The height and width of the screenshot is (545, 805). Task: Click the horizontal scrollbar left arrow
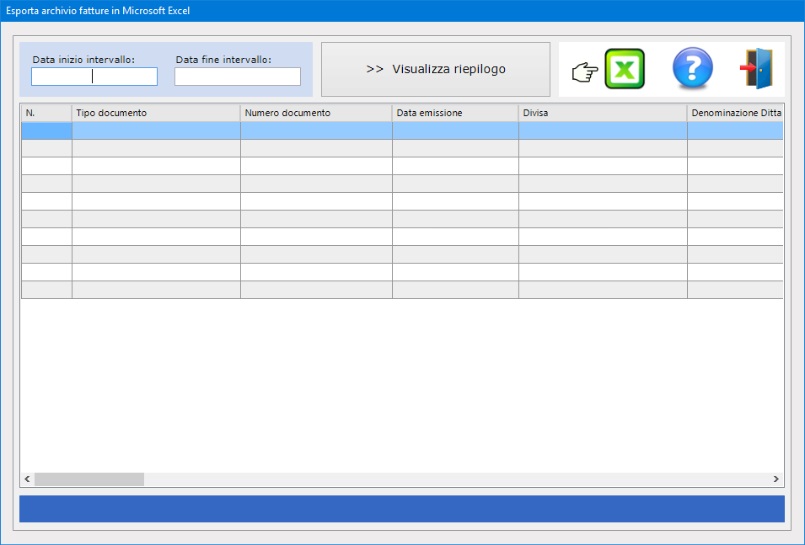click(27, 479)
